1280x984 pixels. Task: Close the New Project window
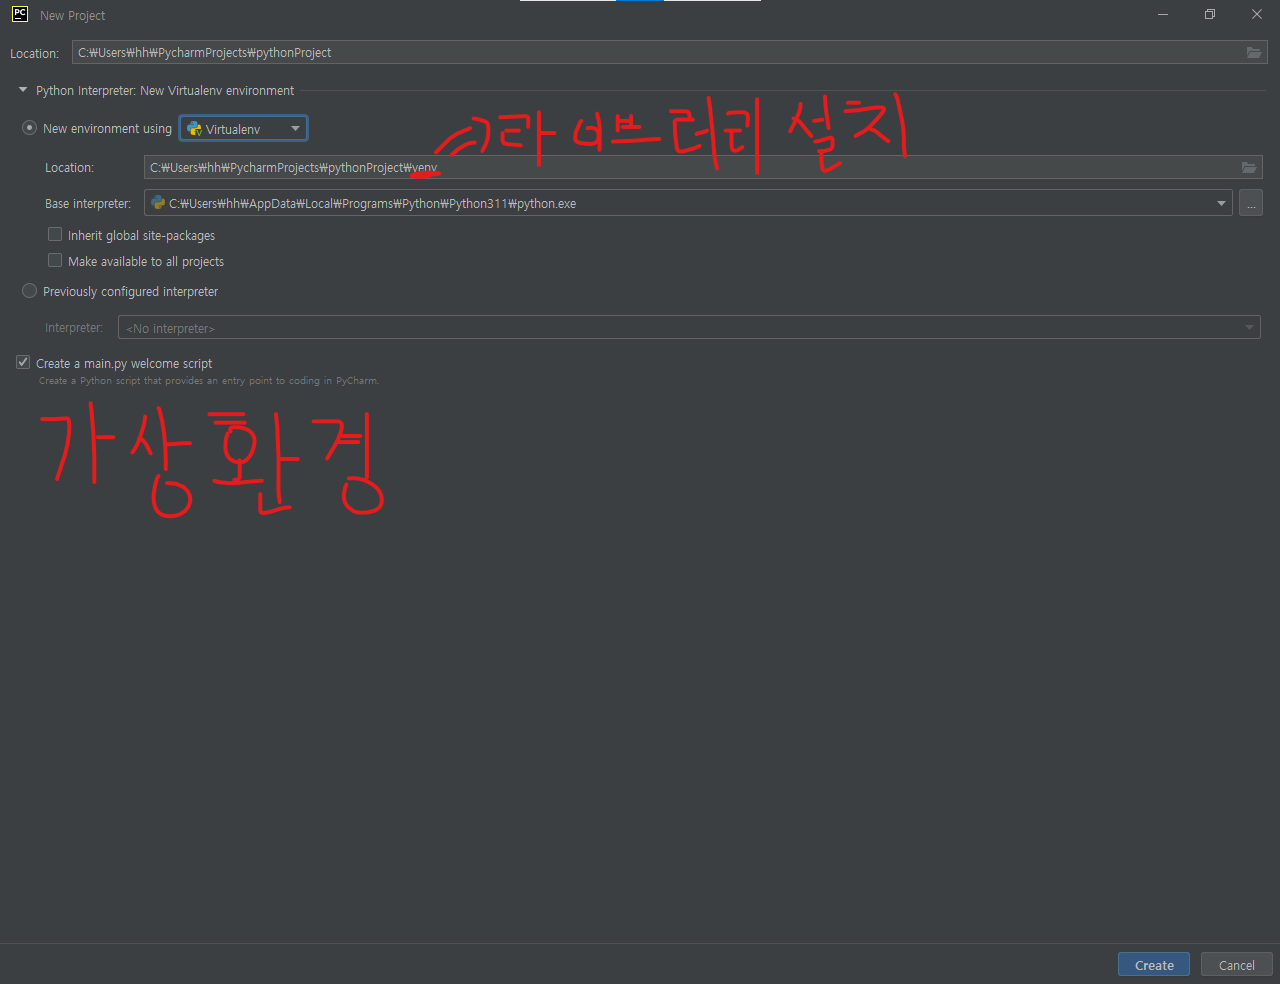(x=1257, y=14)
